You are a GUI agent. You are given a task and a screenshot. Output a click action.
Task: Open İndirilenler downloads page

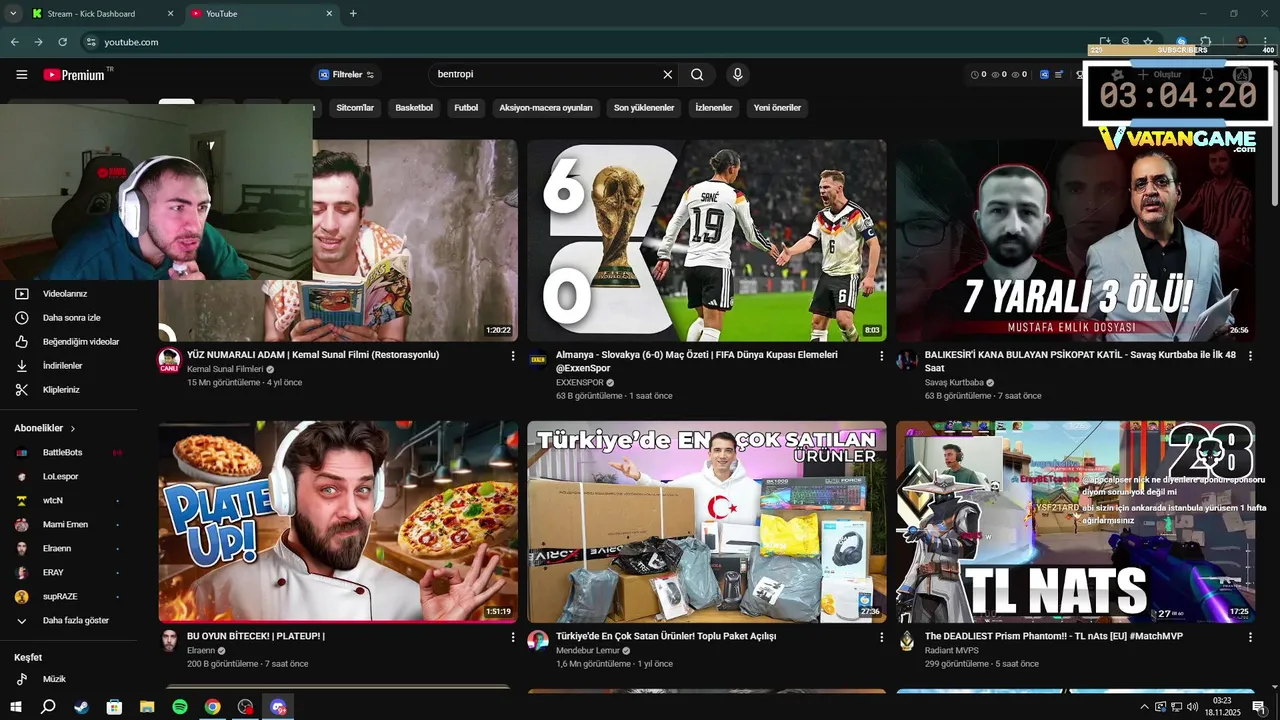pos(70,366)
